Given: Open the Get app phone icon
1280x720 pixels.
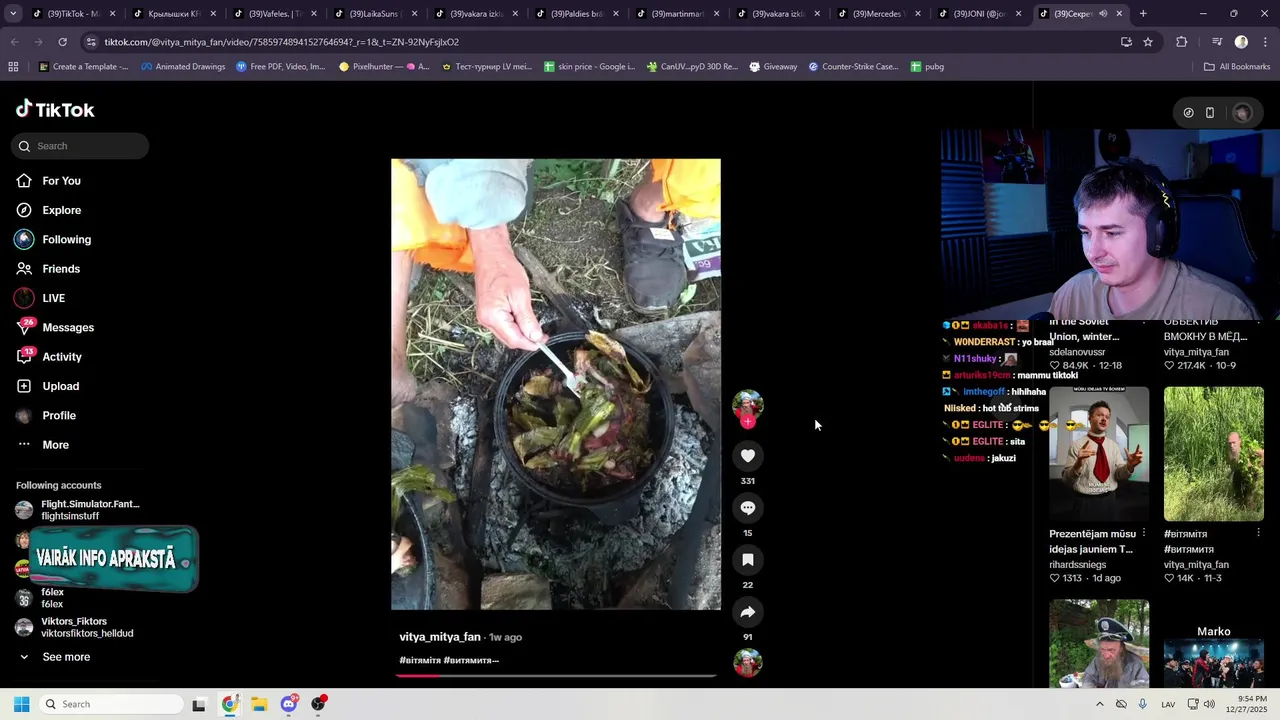Looking at the screenshot, I should pyautogui.click(x=1209, y=113).
